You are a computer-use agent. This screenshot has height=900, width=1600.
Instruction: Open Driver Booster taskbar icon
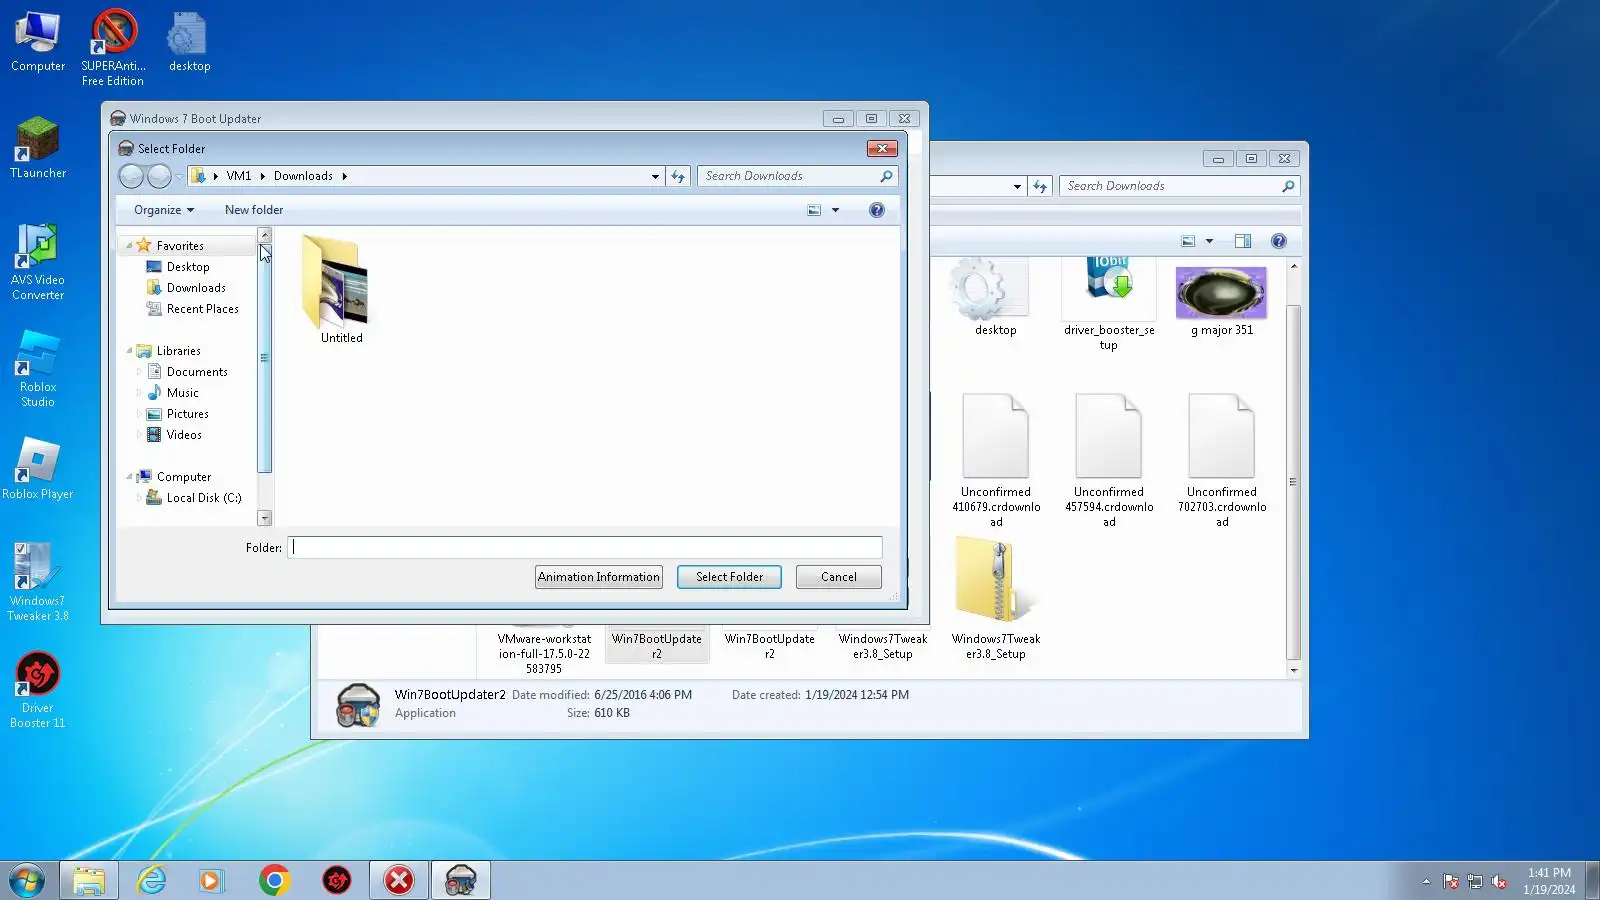[337, 880]
